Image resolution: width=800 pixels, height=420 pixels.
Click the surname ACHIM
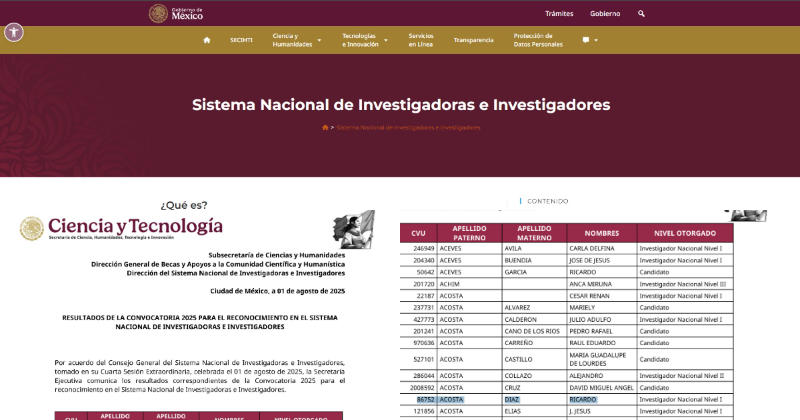click(449, 284)
